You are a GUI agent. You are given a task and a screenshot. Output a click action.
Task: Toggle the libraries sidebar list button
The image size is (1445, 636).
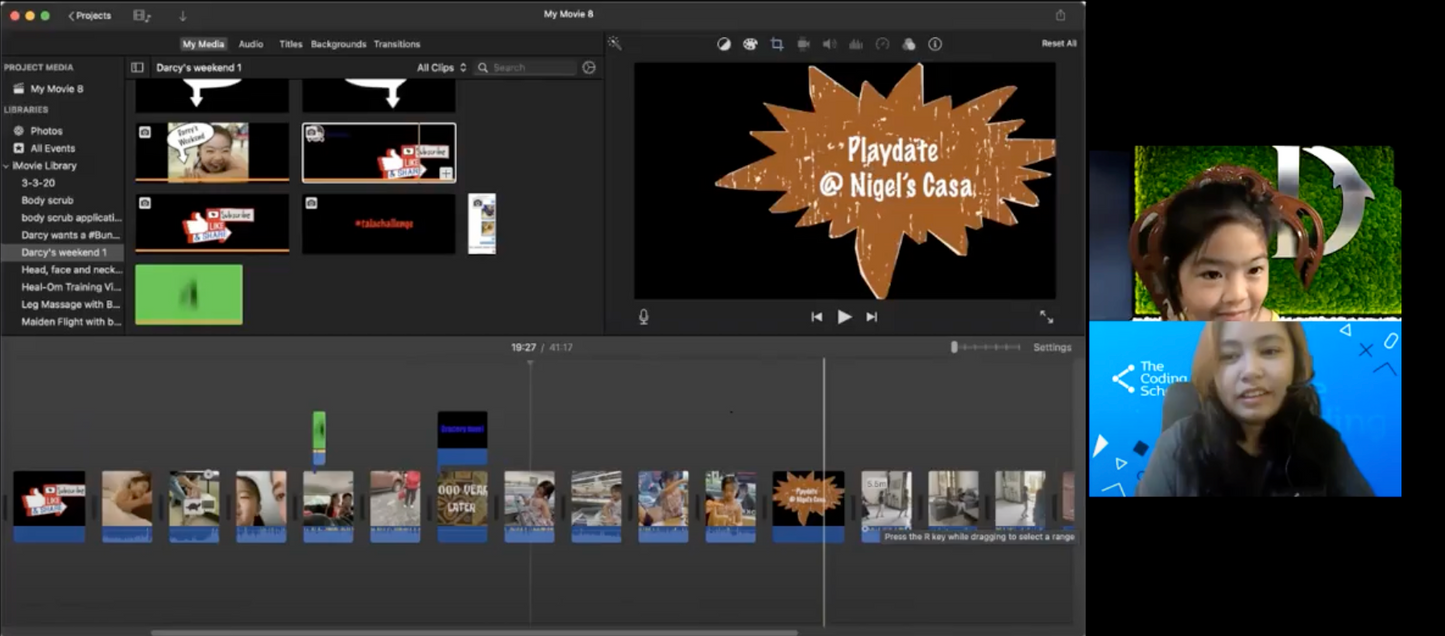[138, 68]
